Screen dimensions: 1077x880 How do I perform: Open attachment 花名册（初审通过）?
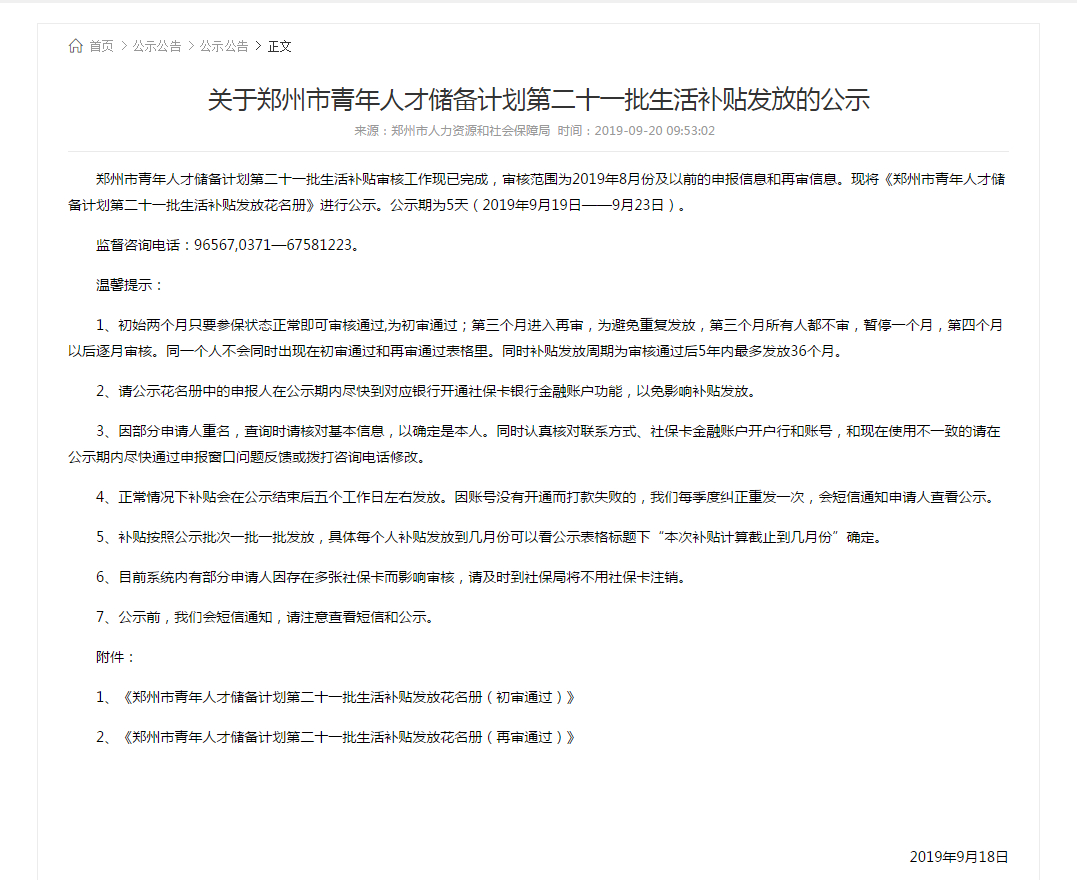click(x=348, y=697)
